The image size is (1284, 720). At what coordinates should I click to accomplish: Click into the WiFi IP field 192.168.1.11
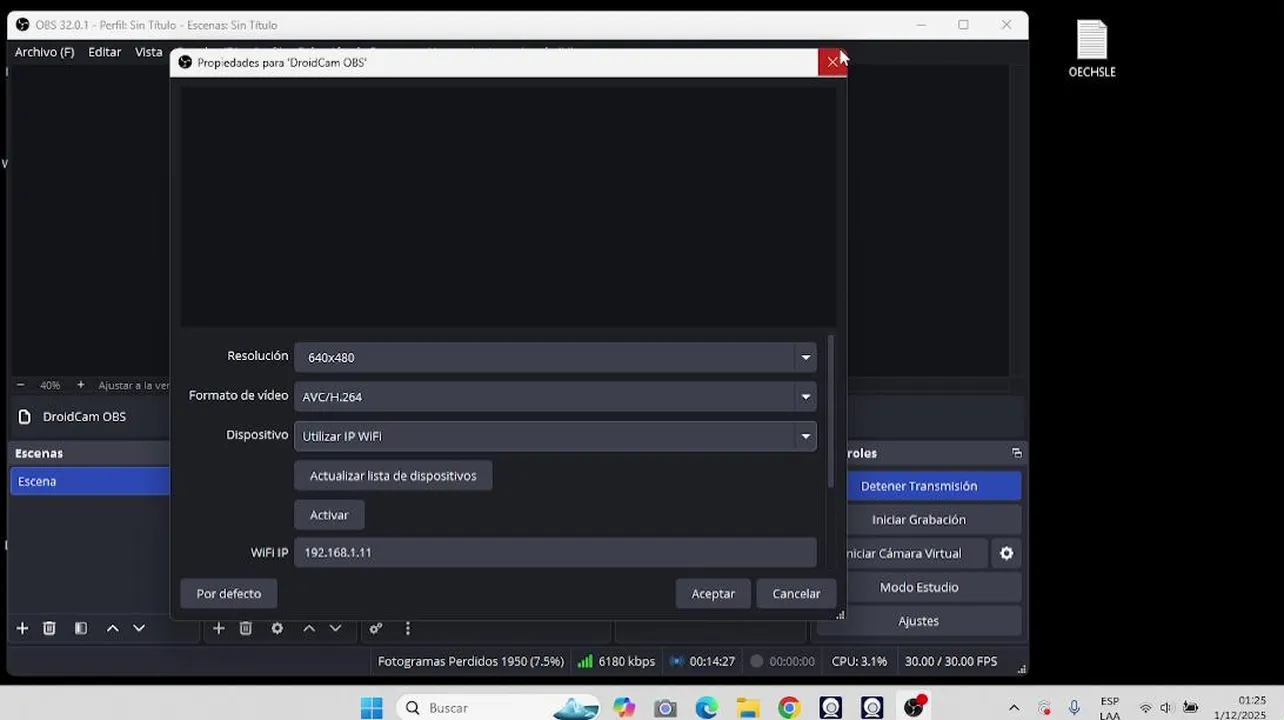[555, 552]
